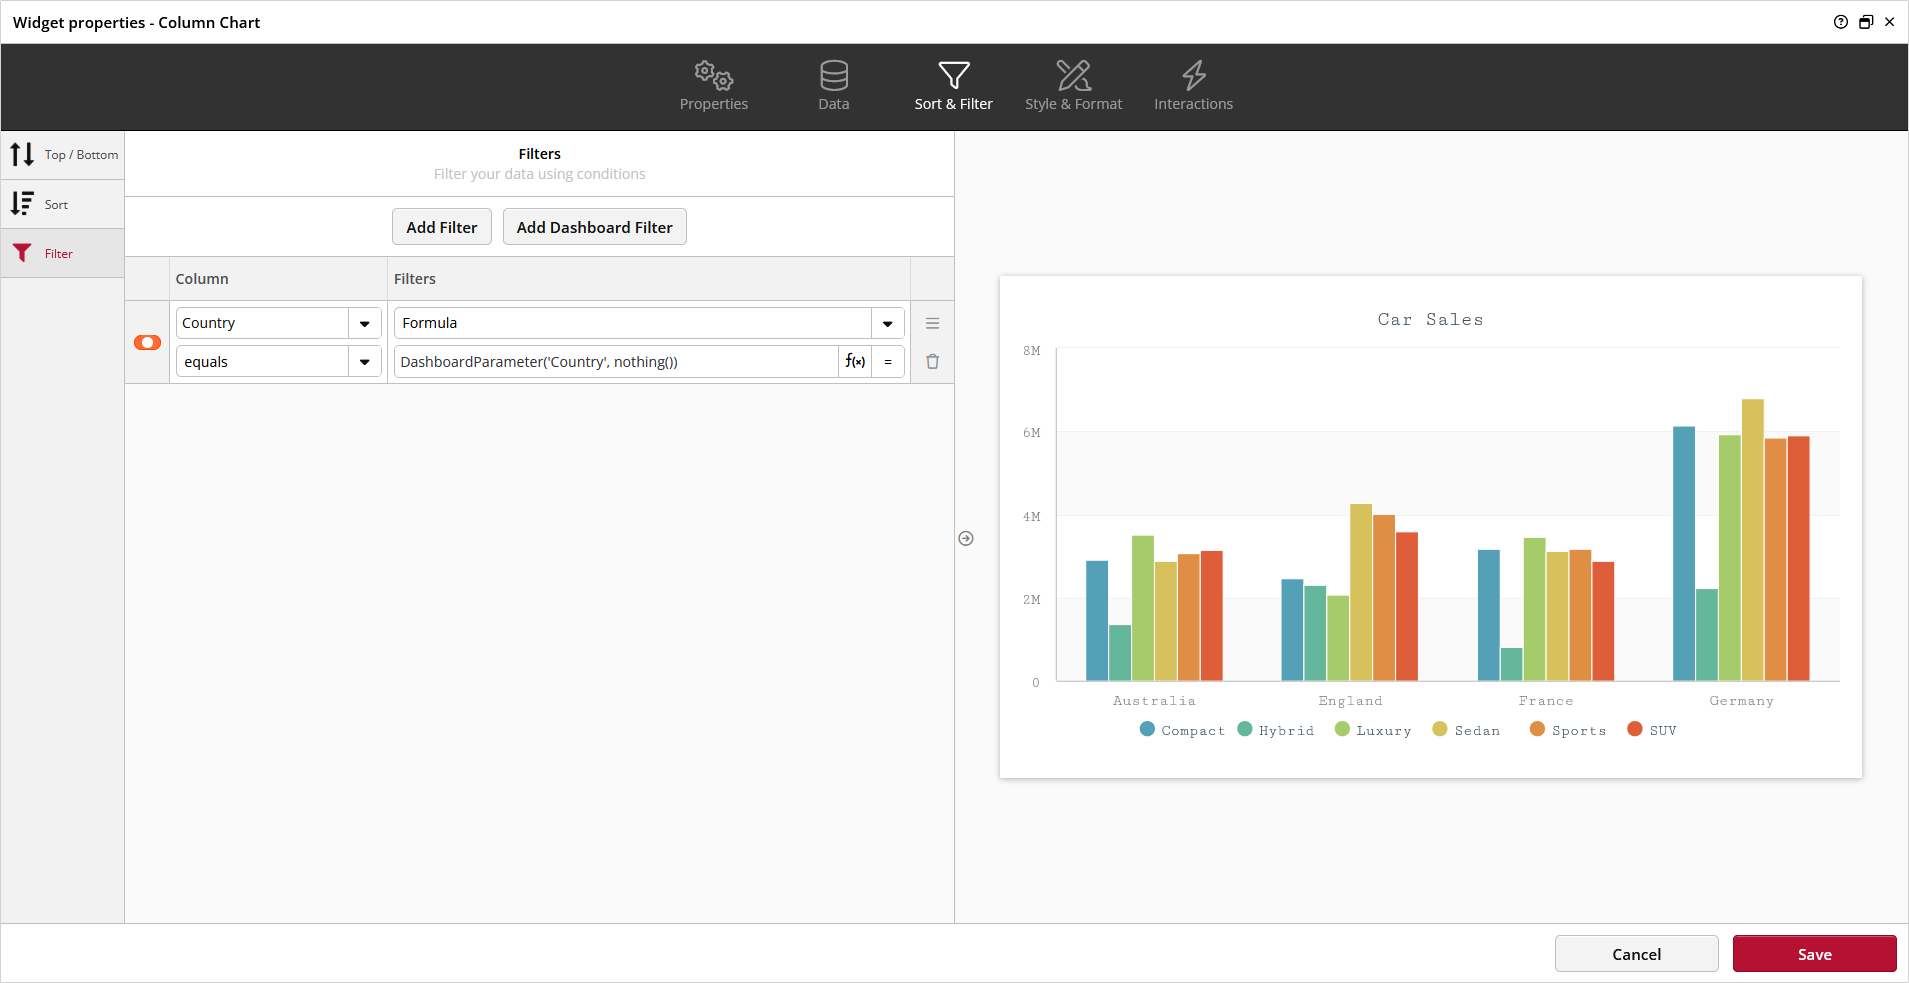The image size is (1909, 983).
Task: Click the 'France' axis label
Action: (1546, 701)
